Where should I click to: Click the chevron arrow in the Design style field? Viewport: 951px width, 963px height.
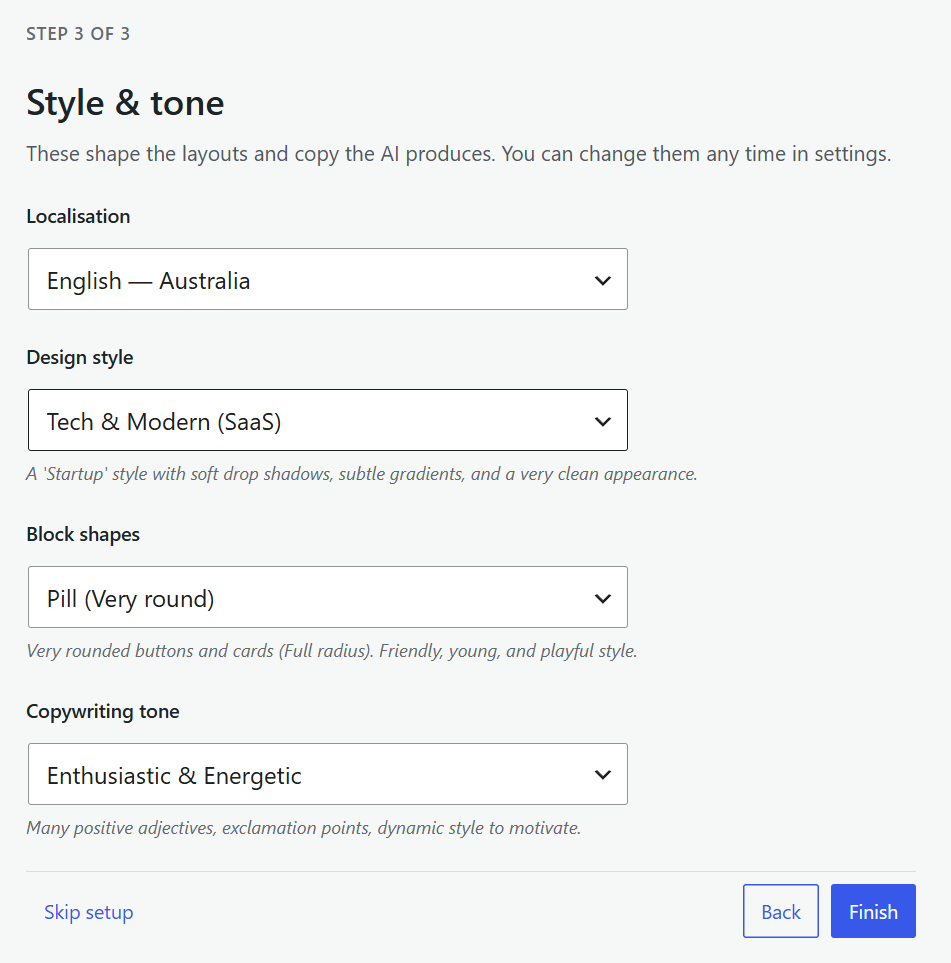pos(603,422)
